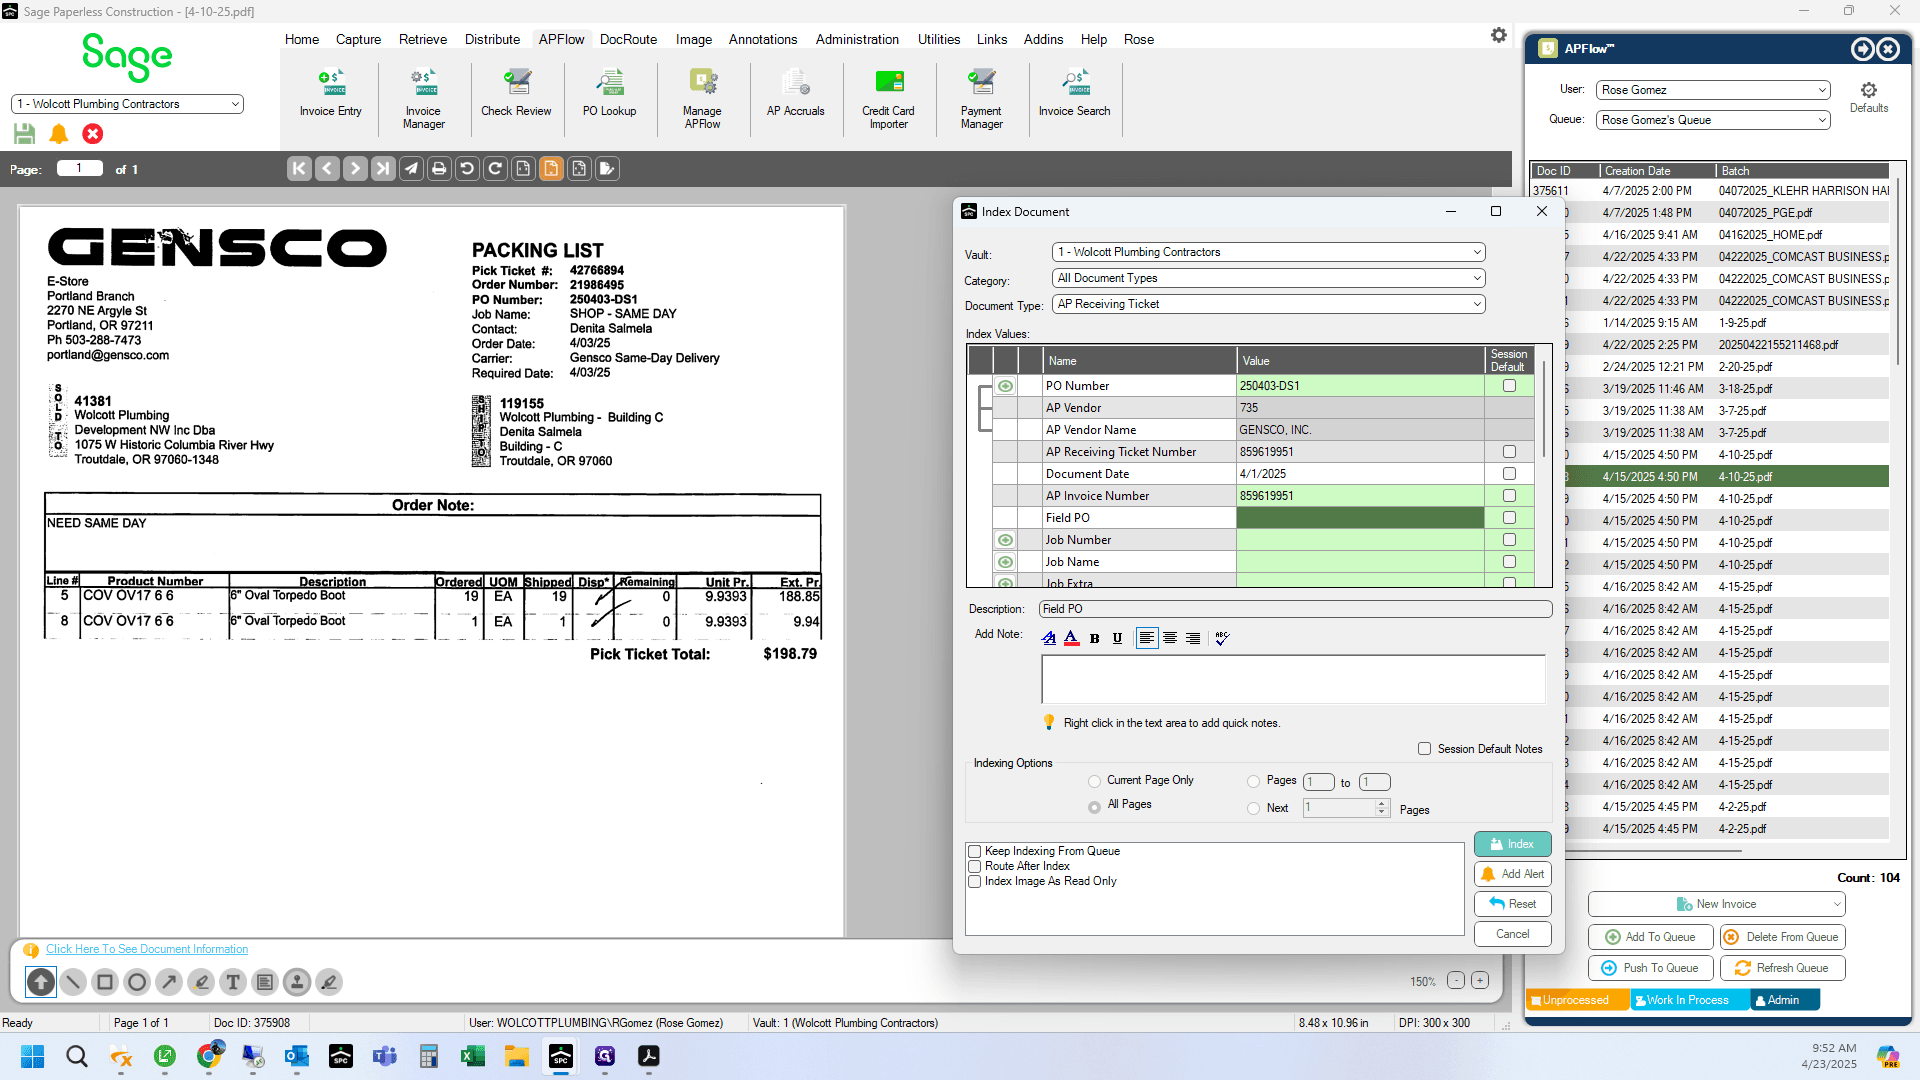Apply bold formatting to the note

pos(1095,638)
